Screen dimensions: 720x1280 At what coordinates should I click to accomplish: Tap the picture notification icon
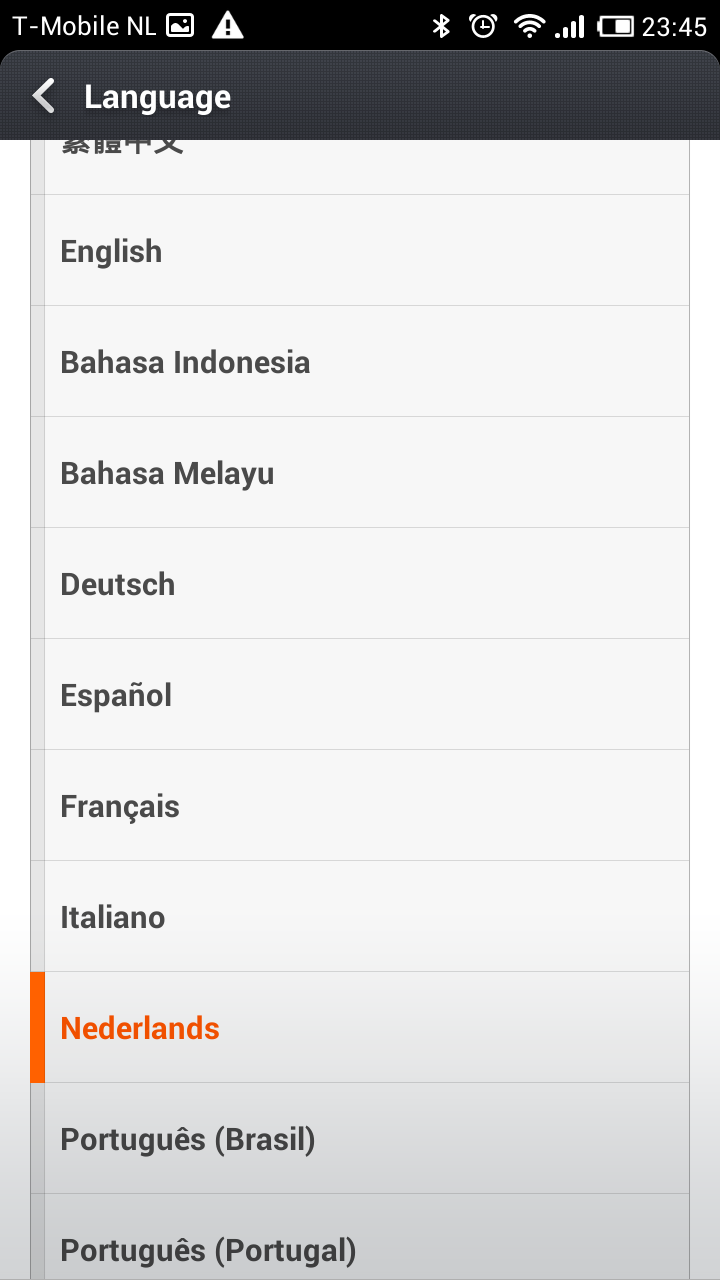[180, 26]
